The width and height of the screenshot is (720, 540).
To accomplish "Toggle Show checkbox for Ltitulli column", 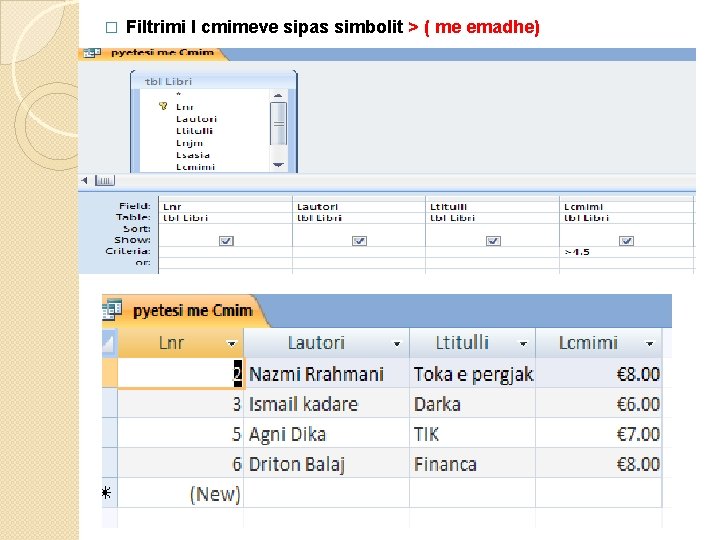I will (x=493, y=241).
